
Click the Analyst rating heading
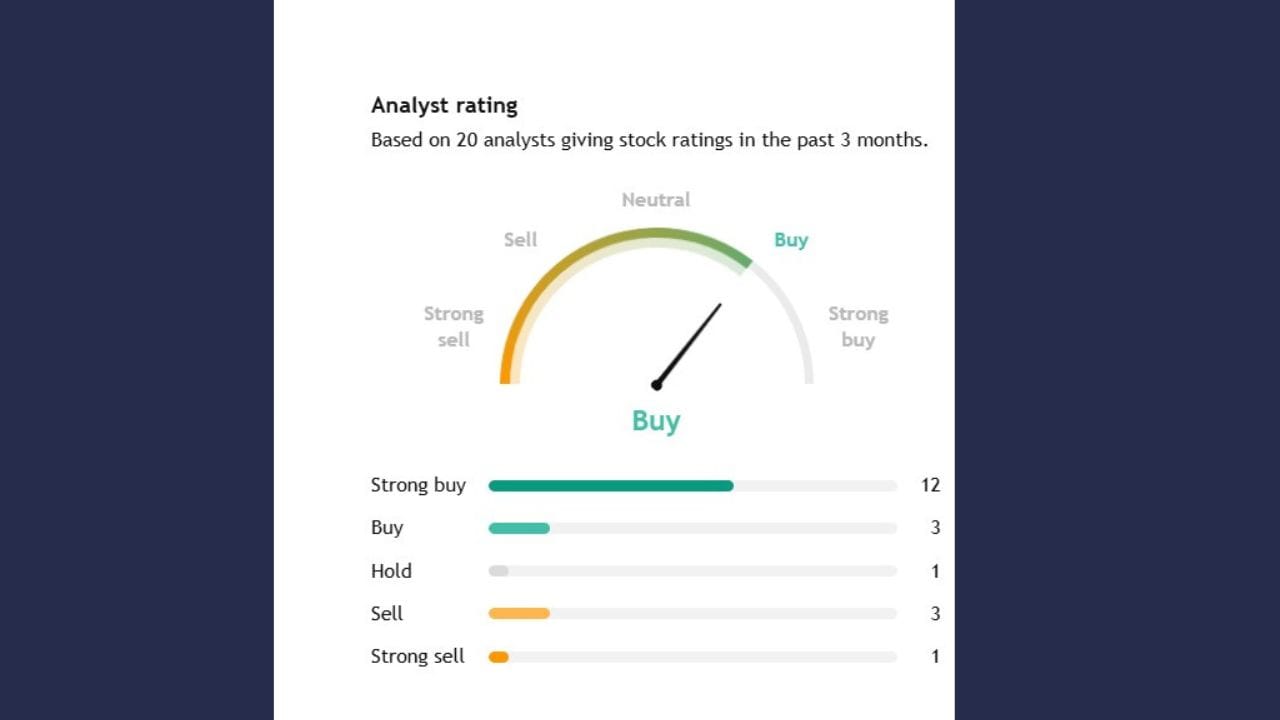[x=444, y=105]
